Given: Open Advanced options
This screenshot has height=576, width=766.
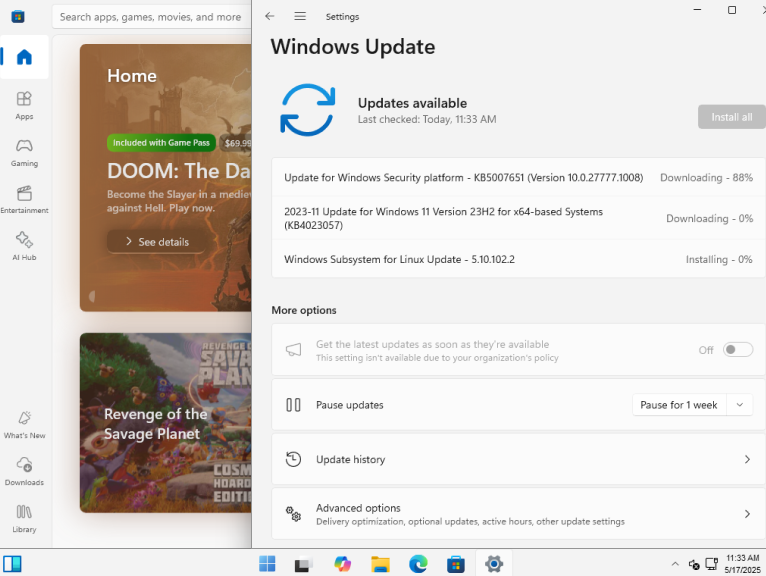Looking at the screenshot, I should [518, 514].
